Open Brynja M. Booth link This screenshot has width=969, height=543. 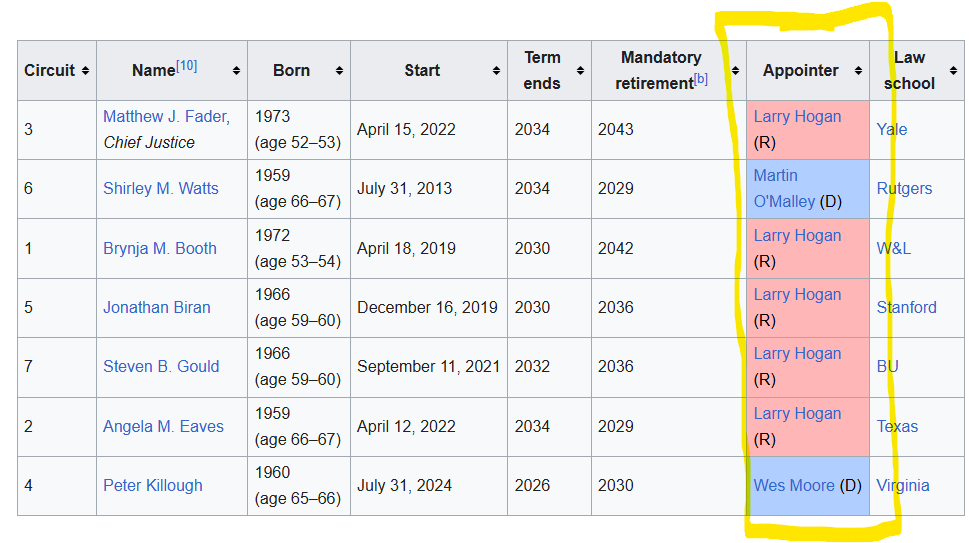click(159, 248)
